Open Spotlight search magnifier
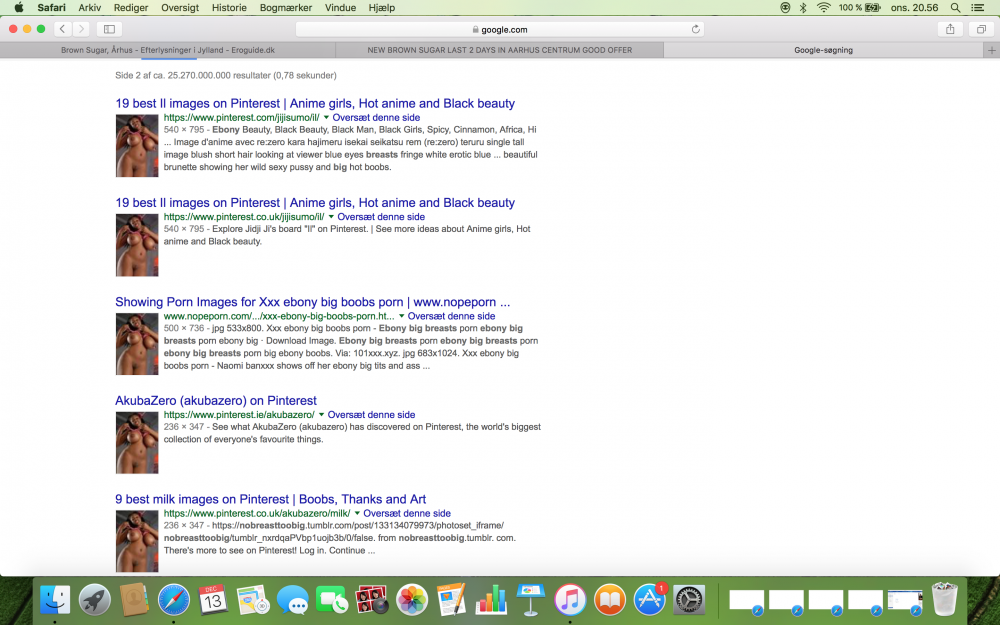The height and width of the screenshot is (625, 1000). click(x=955, y=8)
